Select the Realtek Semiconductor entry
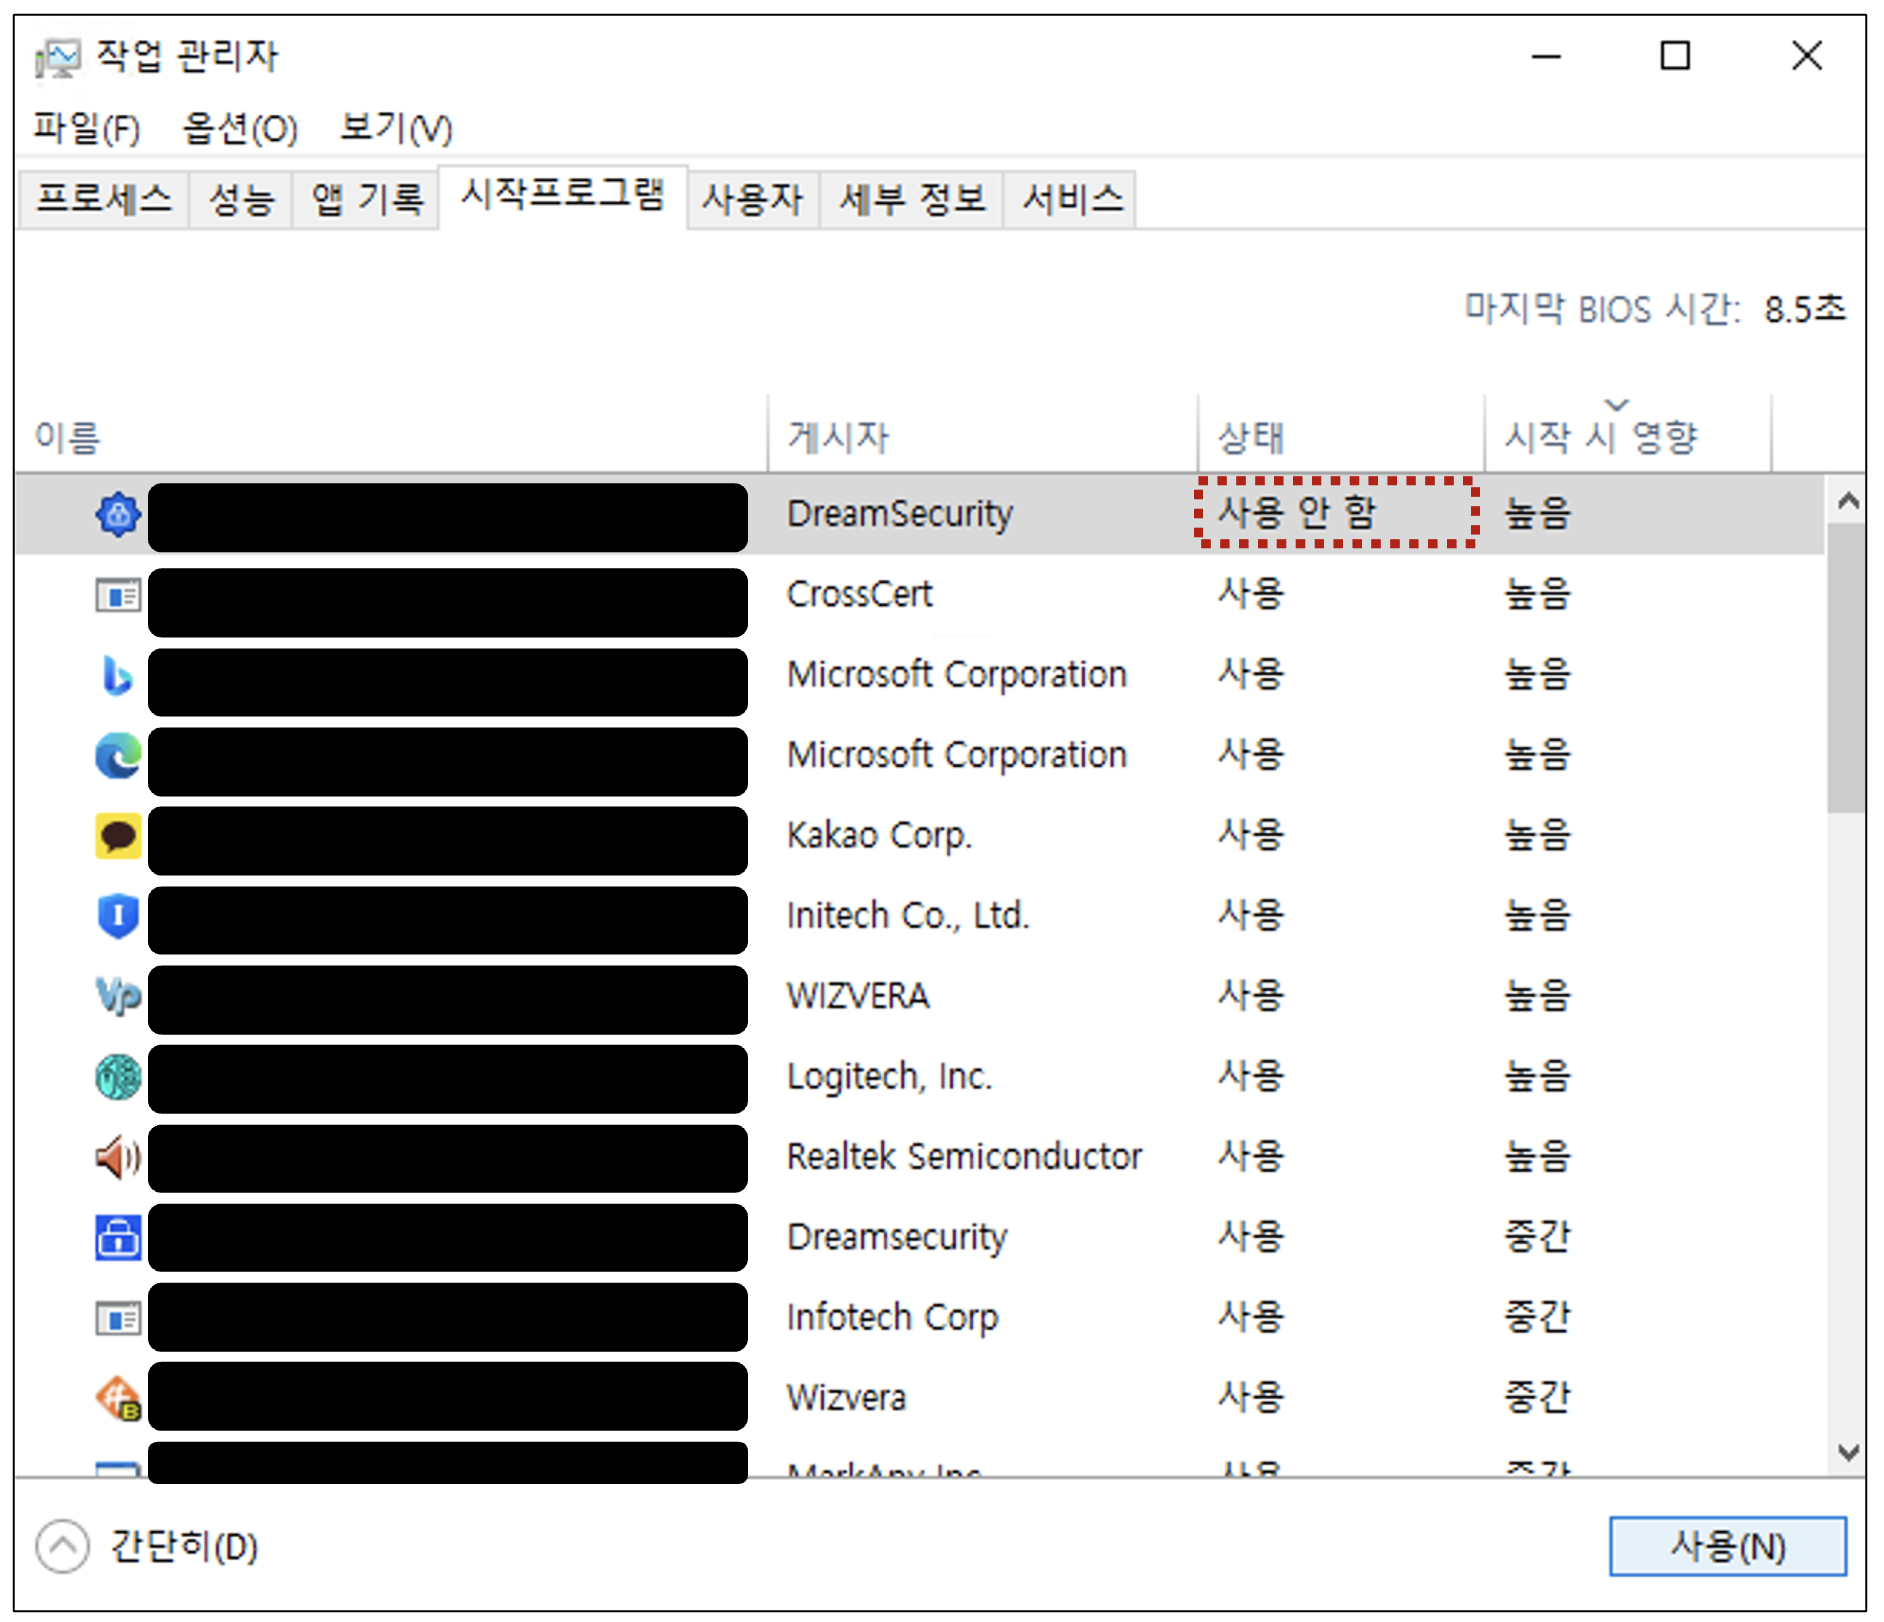Screen dimensions: 1884x1622 (x=964, y=1157)
